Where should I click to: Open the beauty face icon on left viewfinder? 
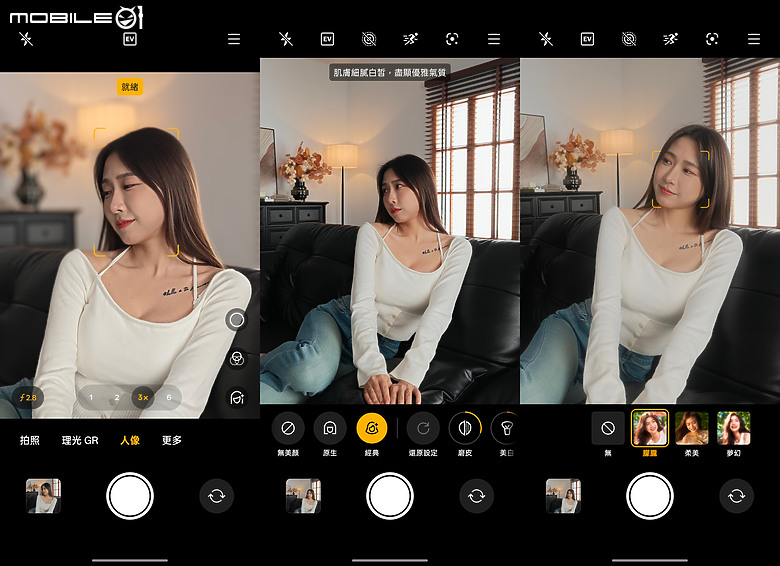pyautogui.click(x=237, y=397)
